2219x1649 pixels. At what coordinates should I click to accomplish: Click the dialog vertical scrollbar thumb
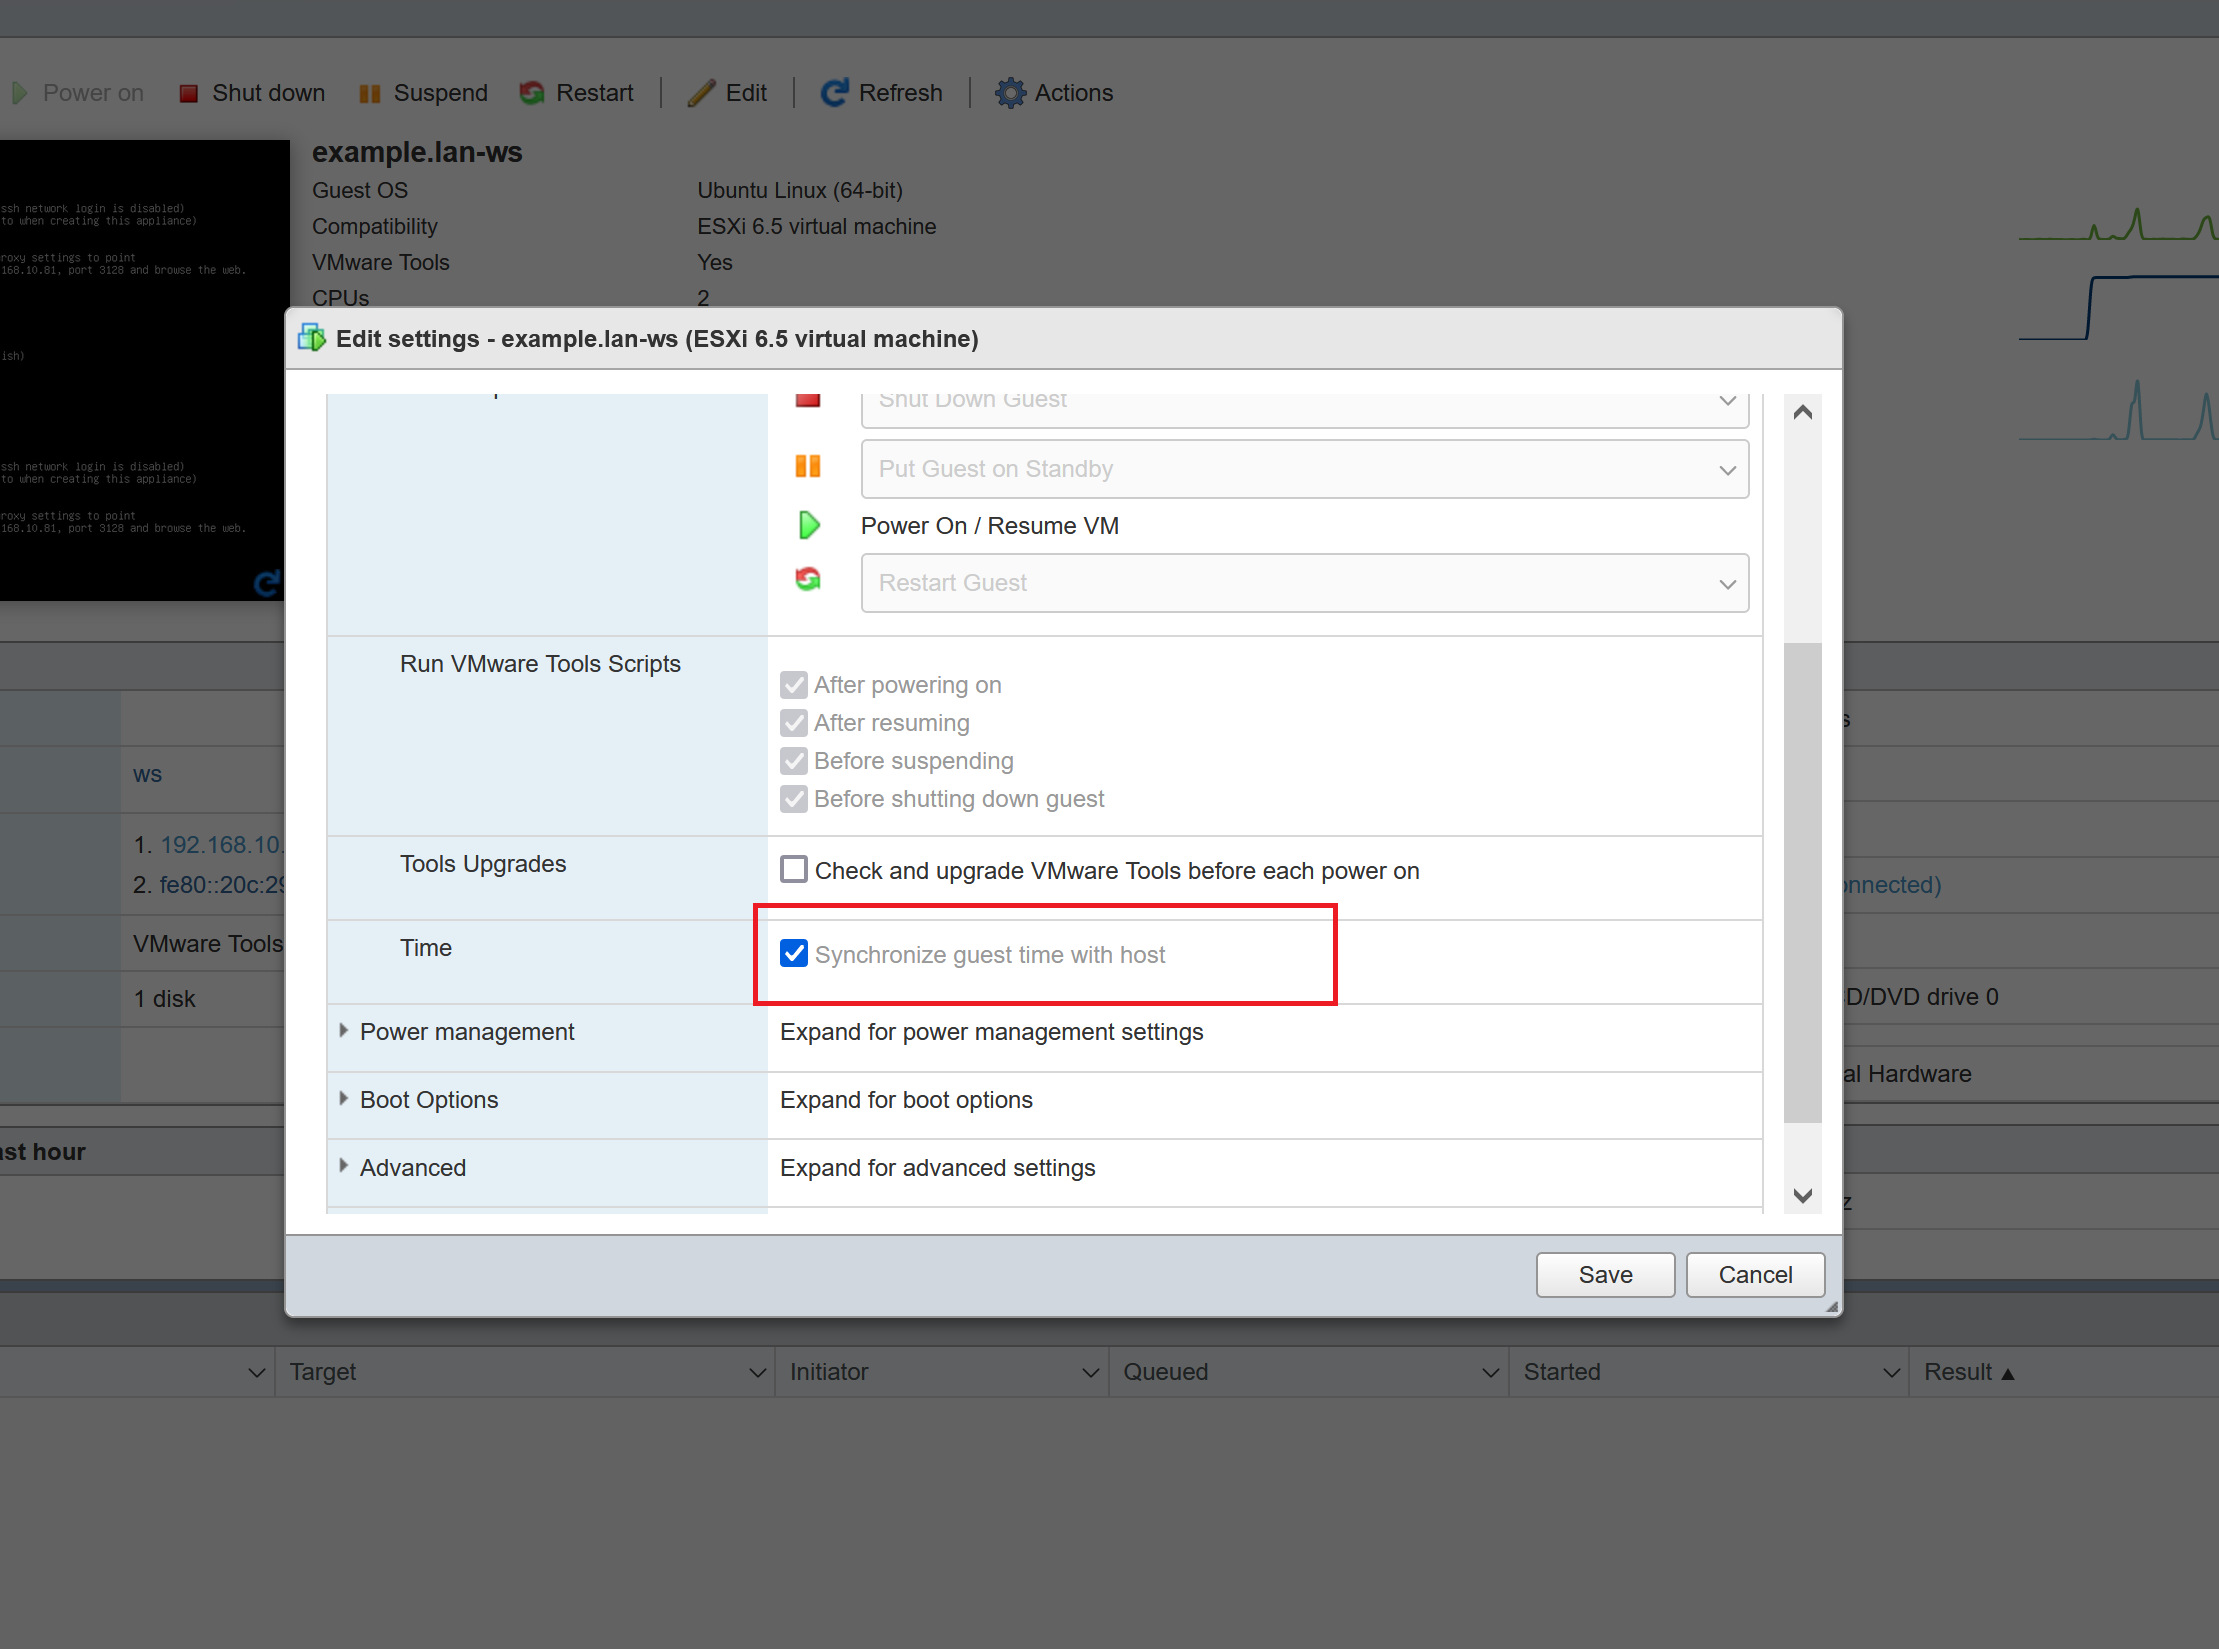click(1803, 883)
